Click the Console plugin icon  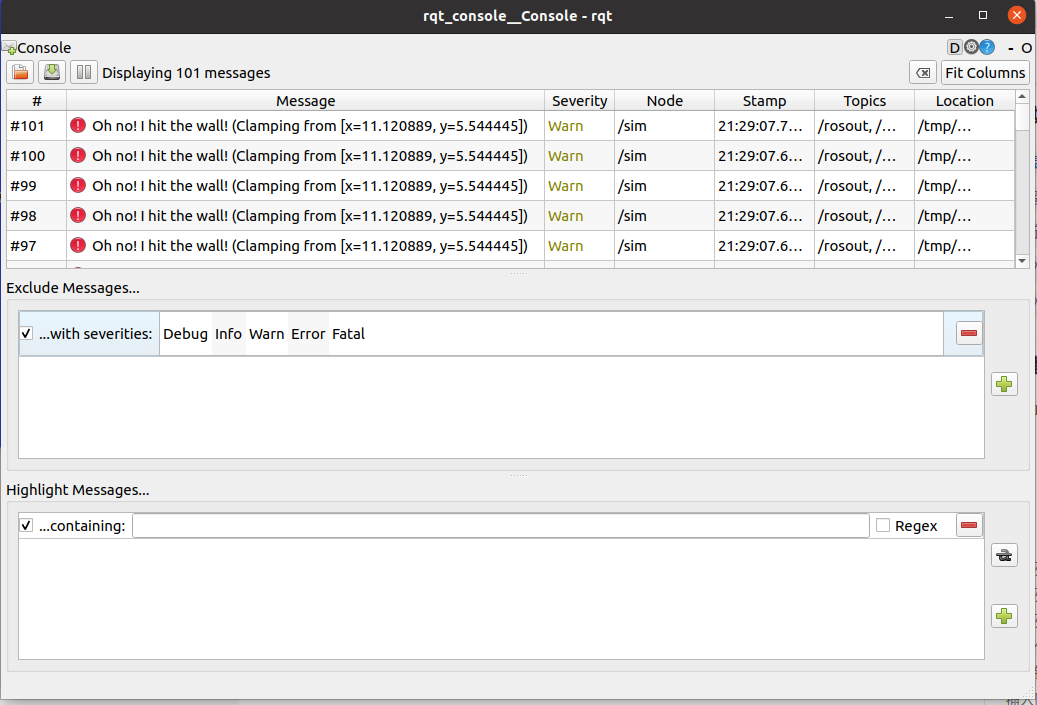coord(9,48)
